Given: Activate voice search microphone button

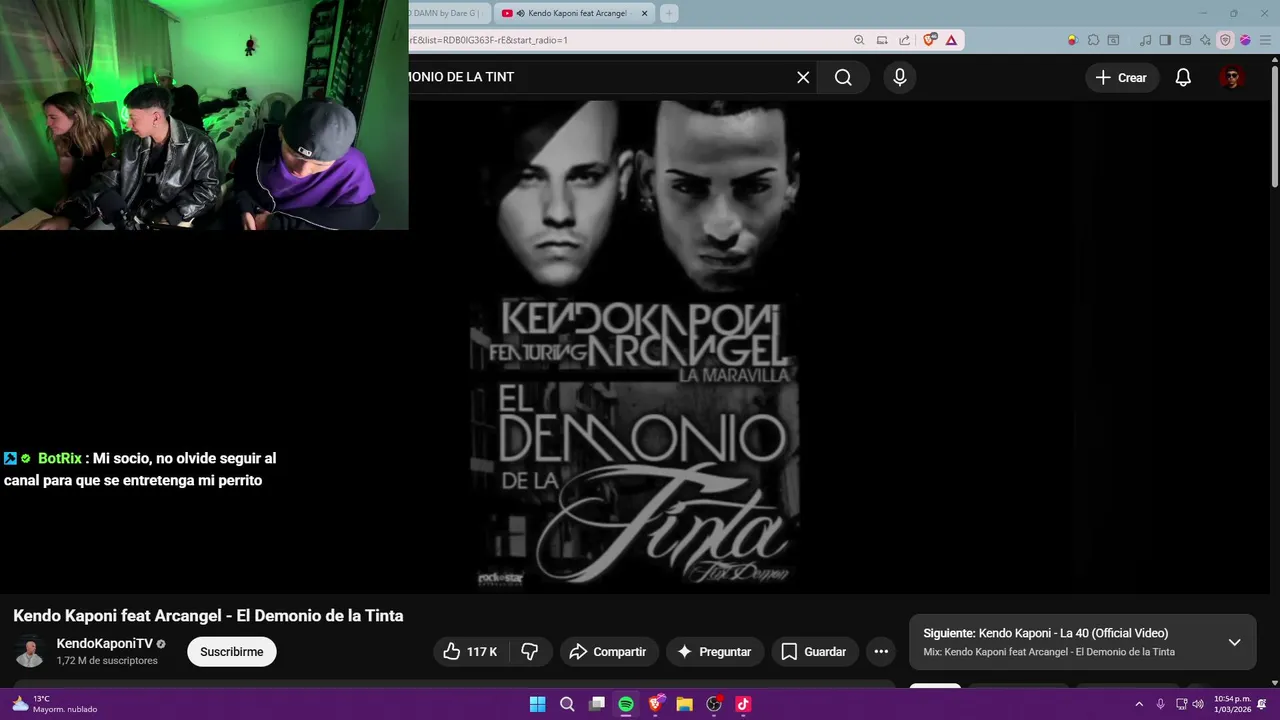Looking at the screenshot, I should tap(900, 77).
